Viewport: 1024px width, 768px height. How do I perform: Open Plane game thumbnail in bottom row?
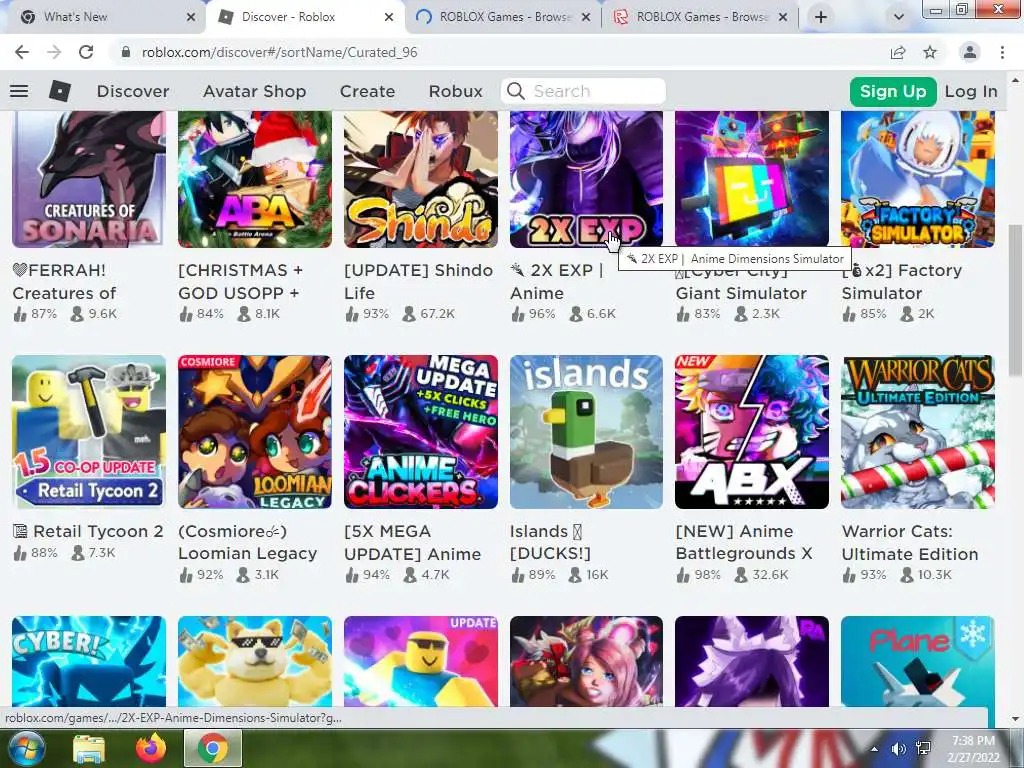click(x=918, y=662)
